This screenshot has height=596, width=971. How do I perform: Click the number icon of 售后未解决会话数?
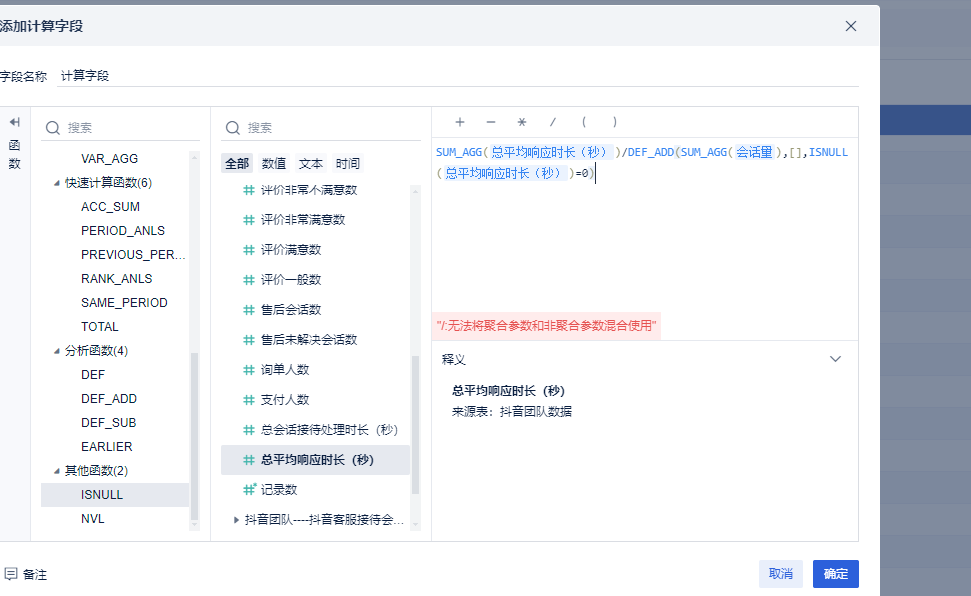(249, 340)
